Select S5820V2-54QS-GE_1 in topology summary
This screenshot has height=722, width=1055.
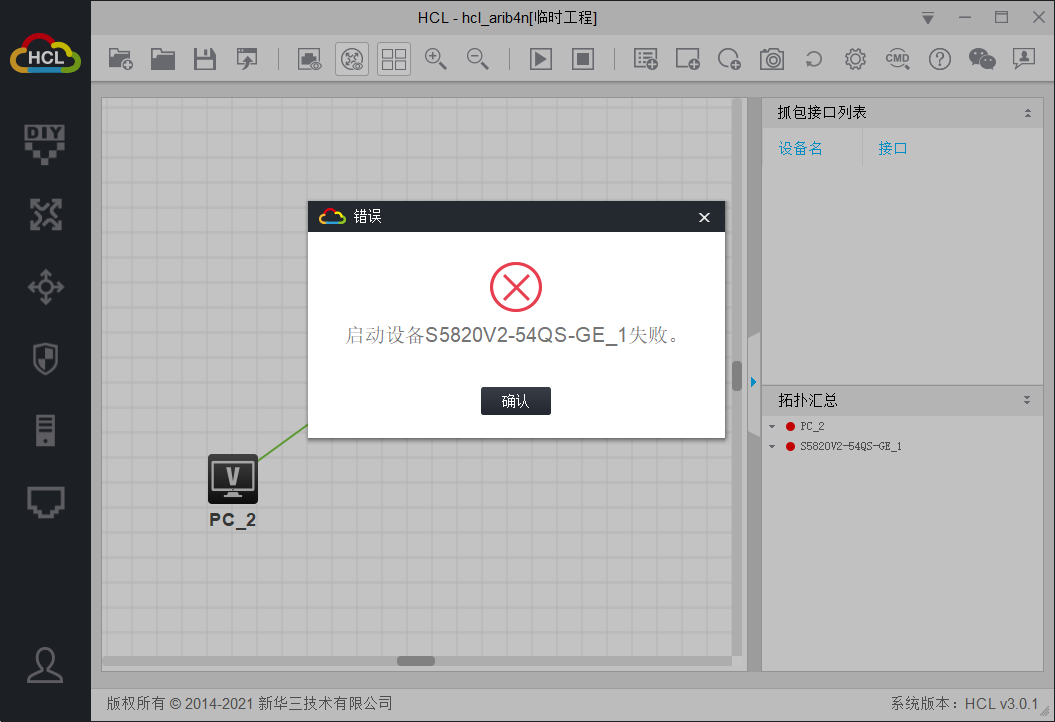click(x=850, y=446)
